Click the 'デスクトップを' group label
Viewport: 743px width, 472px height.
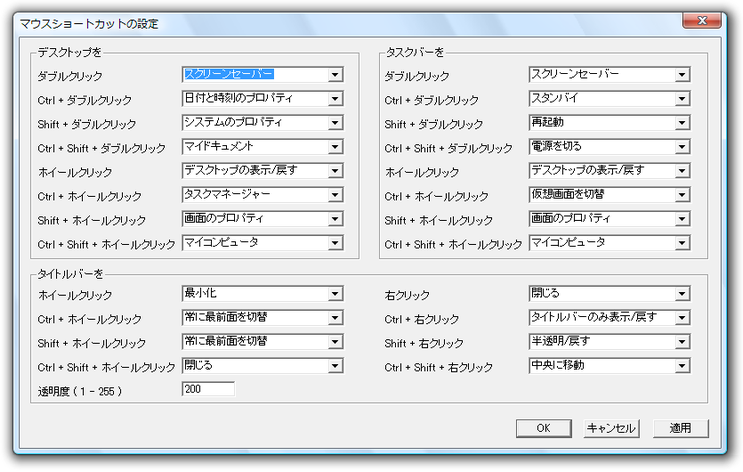70,52
